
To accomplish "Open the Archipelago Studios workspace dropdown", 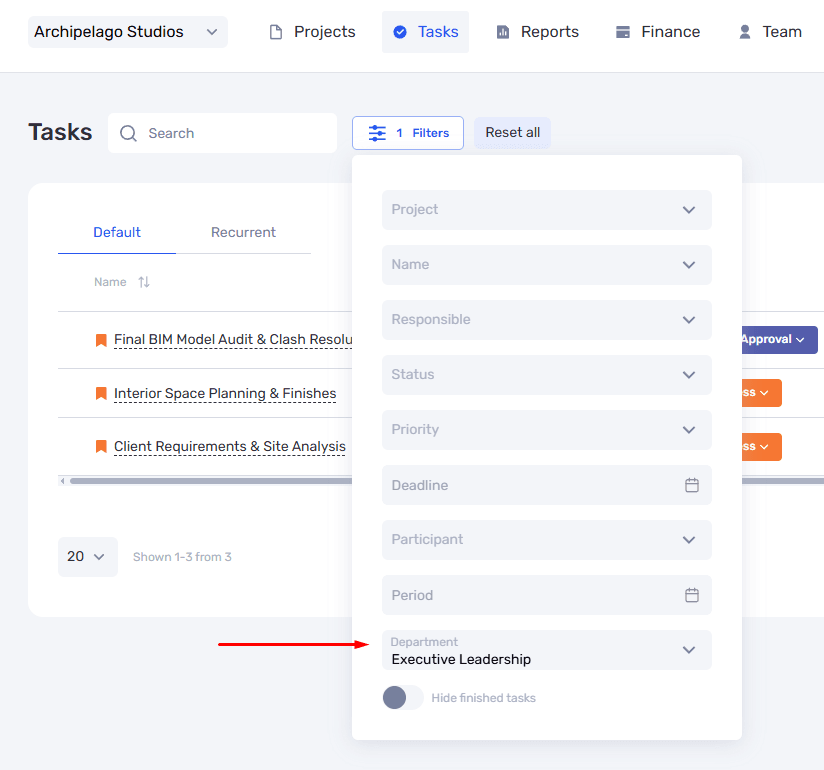I will tap(128, 32).
